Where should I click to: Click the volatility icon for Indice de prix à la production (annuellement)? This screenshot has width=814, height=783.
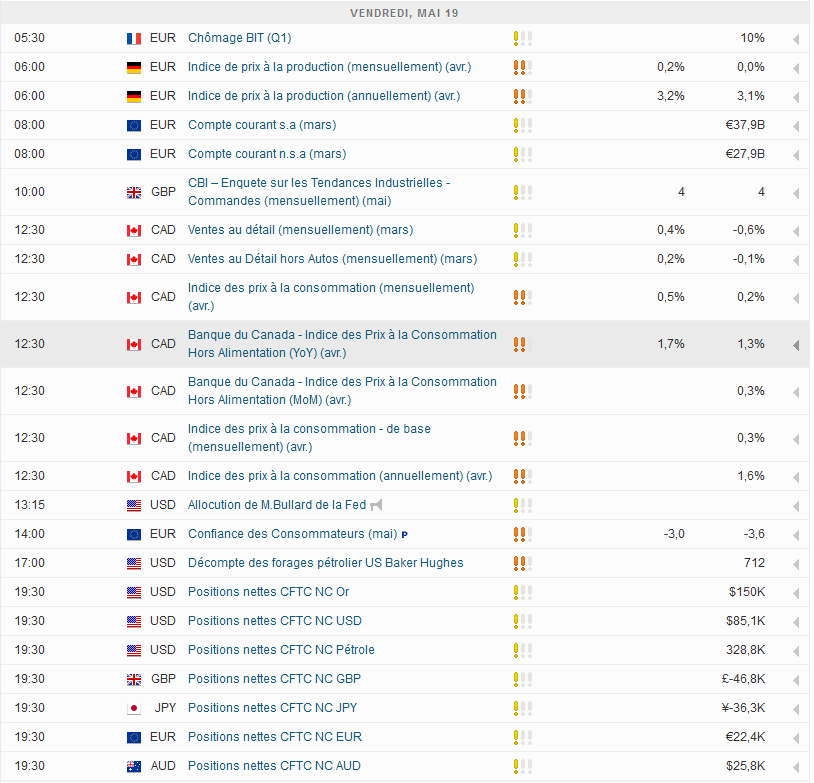click(523, 97)
